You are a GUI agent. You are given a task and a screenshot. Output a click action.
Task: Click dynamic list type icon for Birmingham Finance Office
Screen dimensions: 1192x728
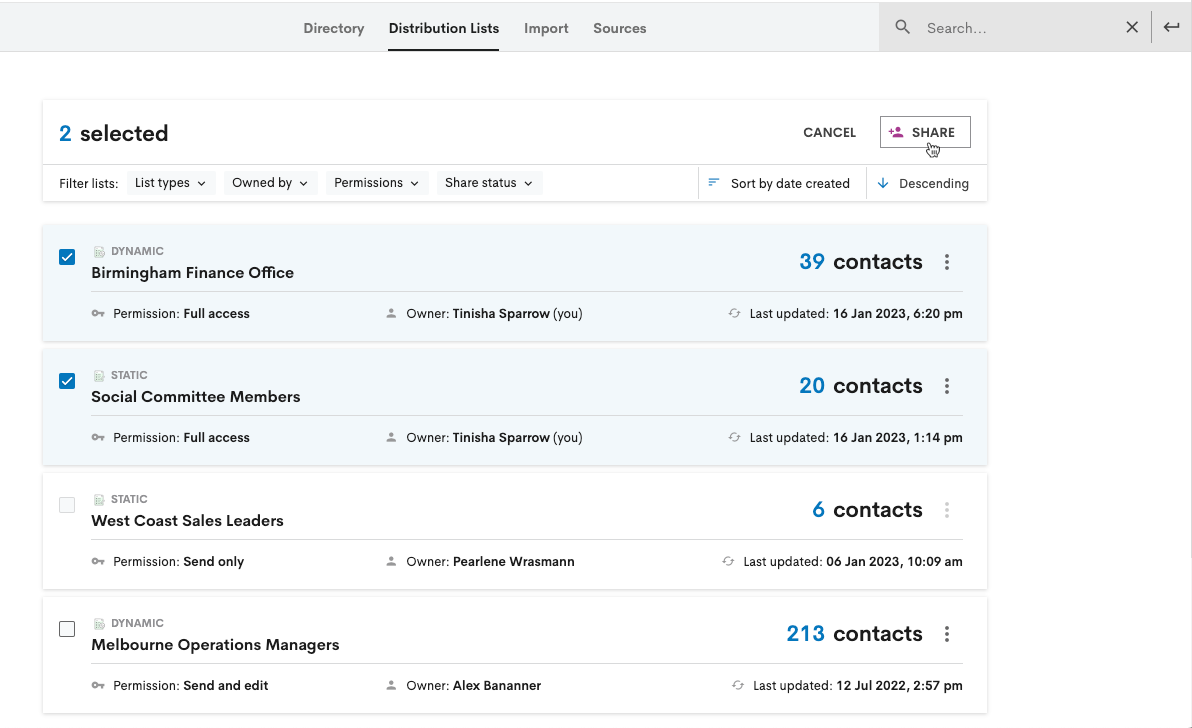coord(99,252)
